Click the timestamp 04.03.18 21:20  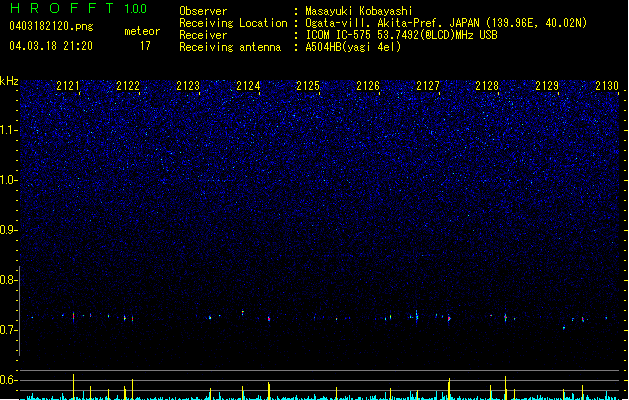51,45
